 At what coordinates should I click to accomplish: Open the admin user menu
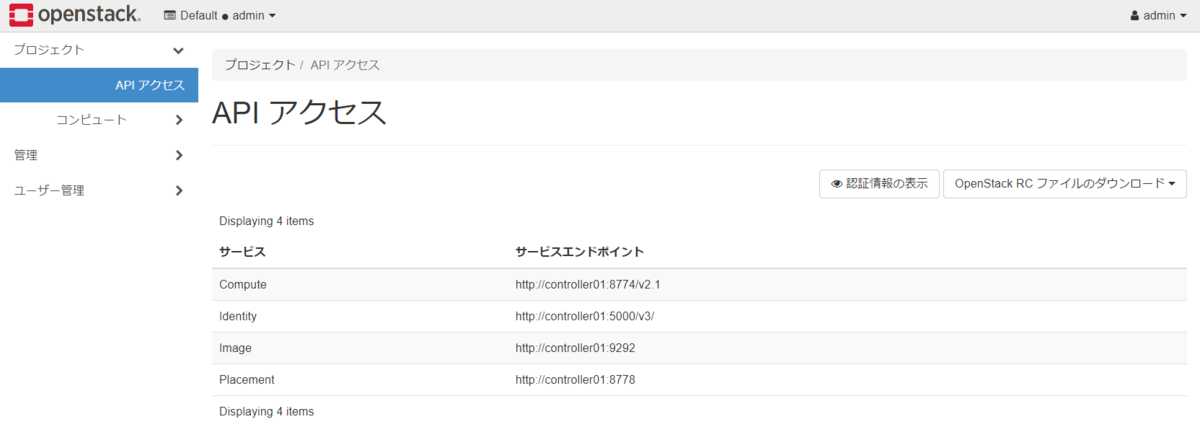click(1158, 15)
